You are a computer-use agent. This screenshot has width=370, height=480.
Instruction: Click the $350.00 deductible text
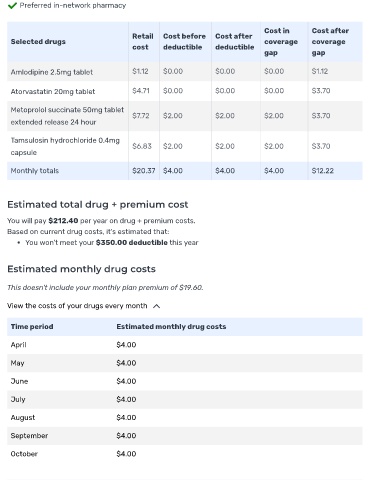tap(132, 242)
